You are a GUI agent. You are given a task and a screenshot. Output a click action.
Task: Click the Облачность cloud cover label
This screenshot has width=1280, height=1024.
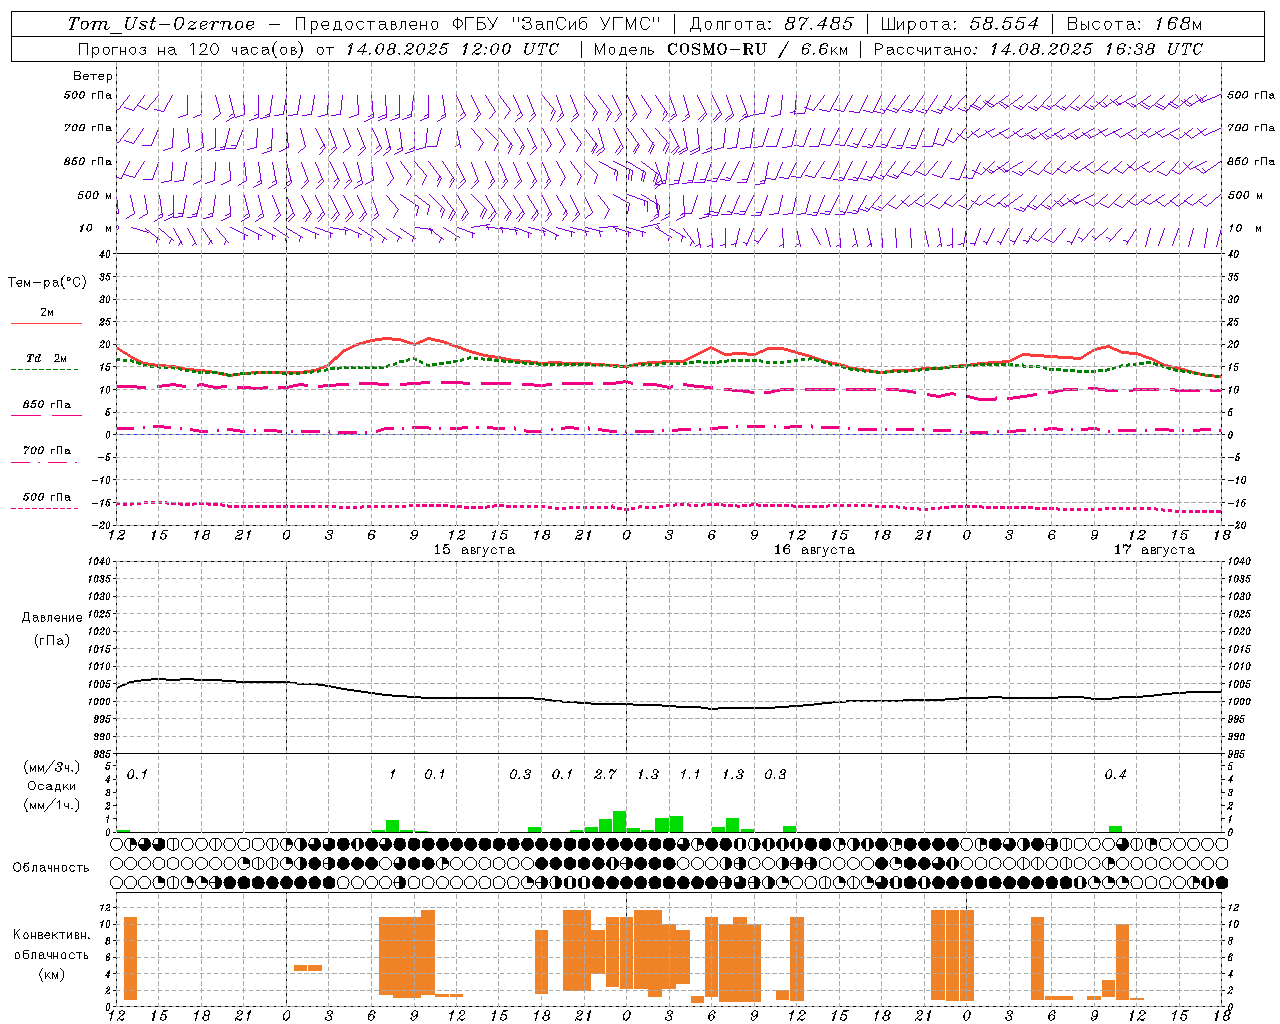[51, 868]
